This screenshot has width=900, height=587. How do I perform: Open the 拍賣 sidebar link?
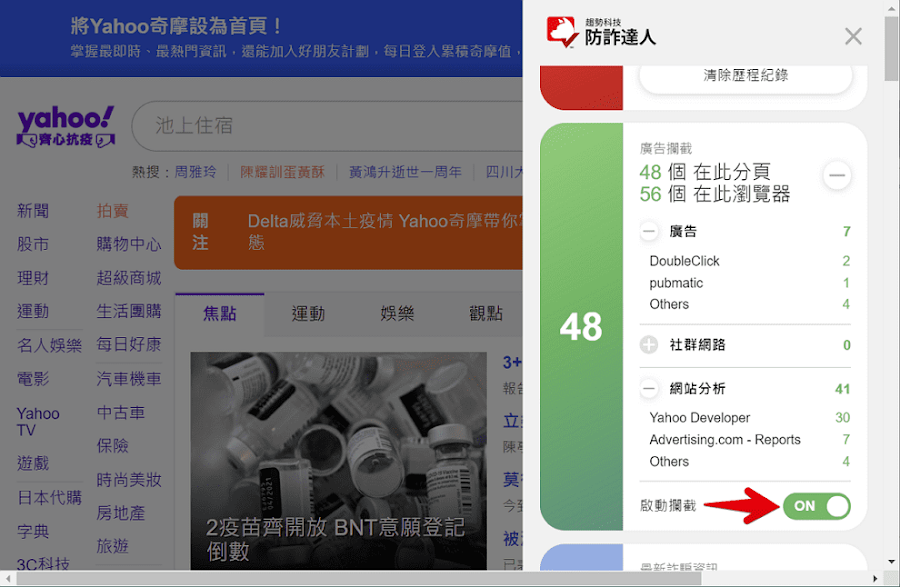(112, 211)
